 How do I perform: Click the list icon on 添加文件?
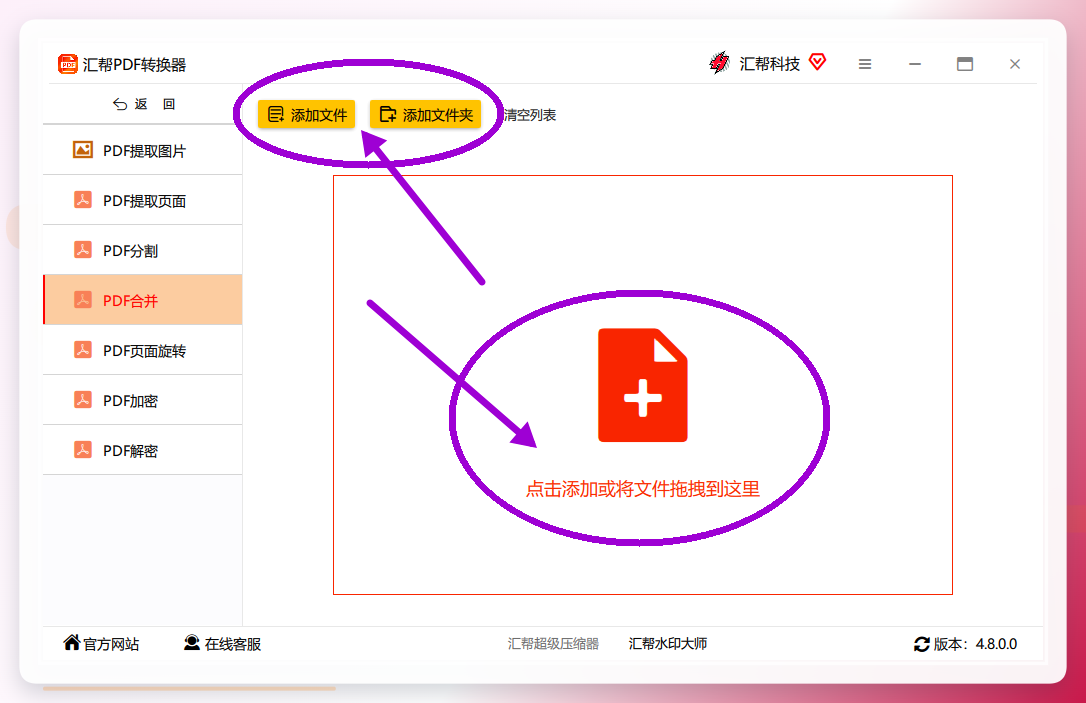coord(276,114)
